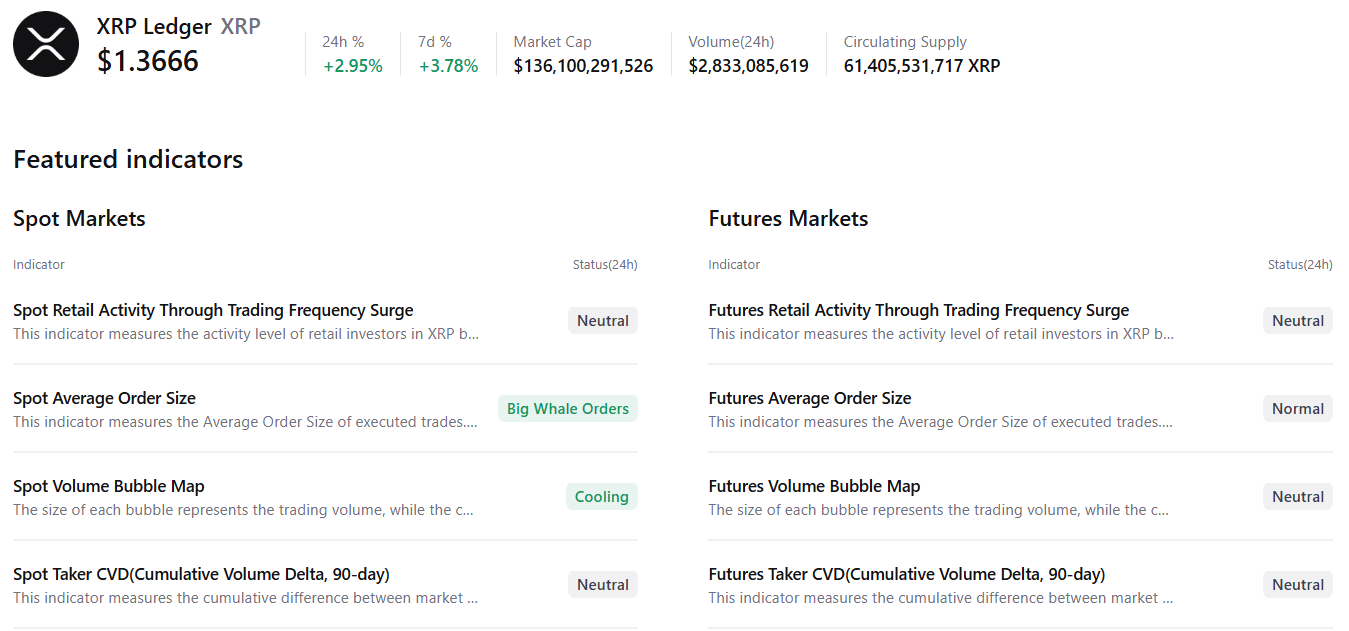Click the XRP Ledger logo icon
Screen dimensions: 1349x631
[x=46, y=44]
